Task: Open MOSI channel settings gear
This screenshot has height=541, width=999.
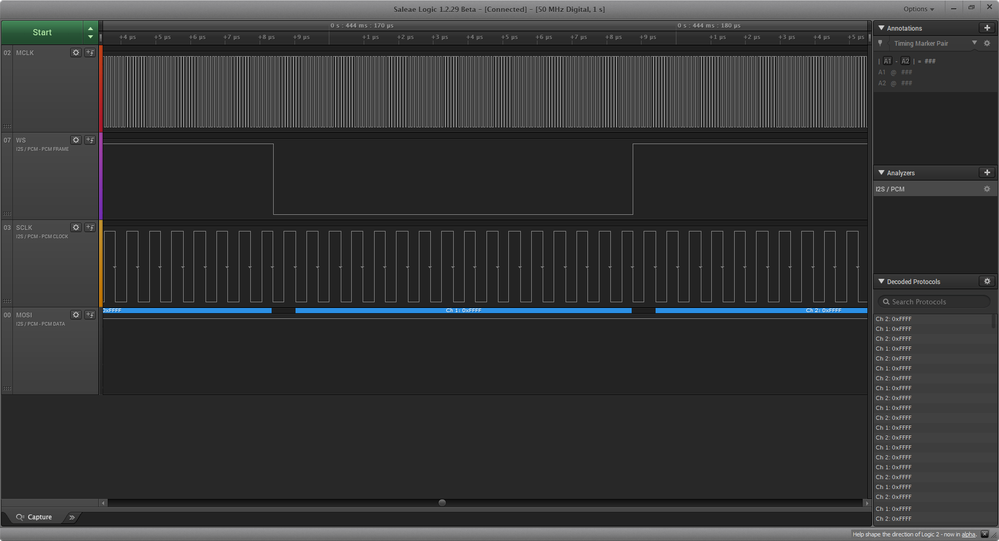Action: tap(76, 315)
